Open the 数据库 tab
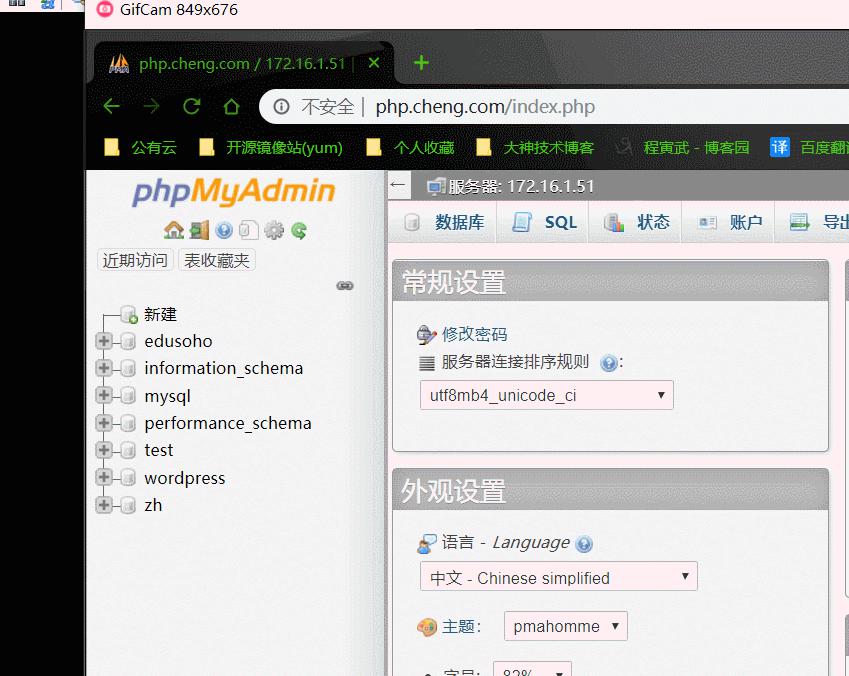The height and width of the screenshot is (676, 849). [x=444, y=222]
